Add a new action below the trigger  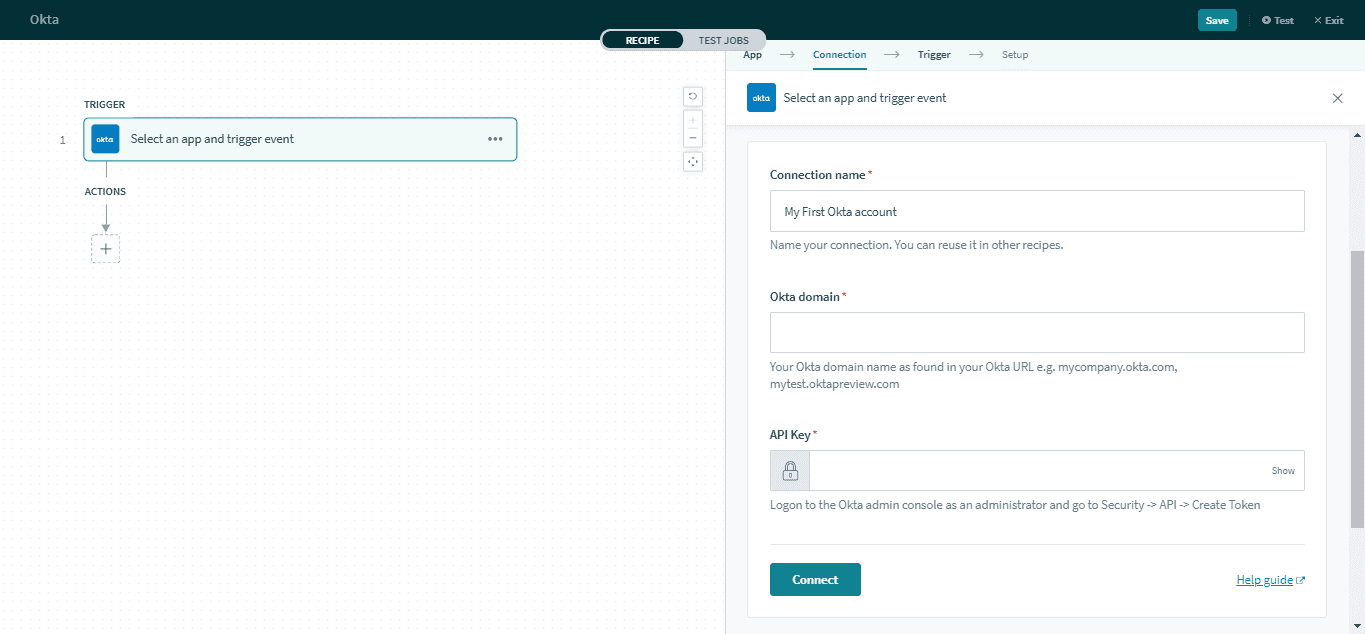point(105,248)
